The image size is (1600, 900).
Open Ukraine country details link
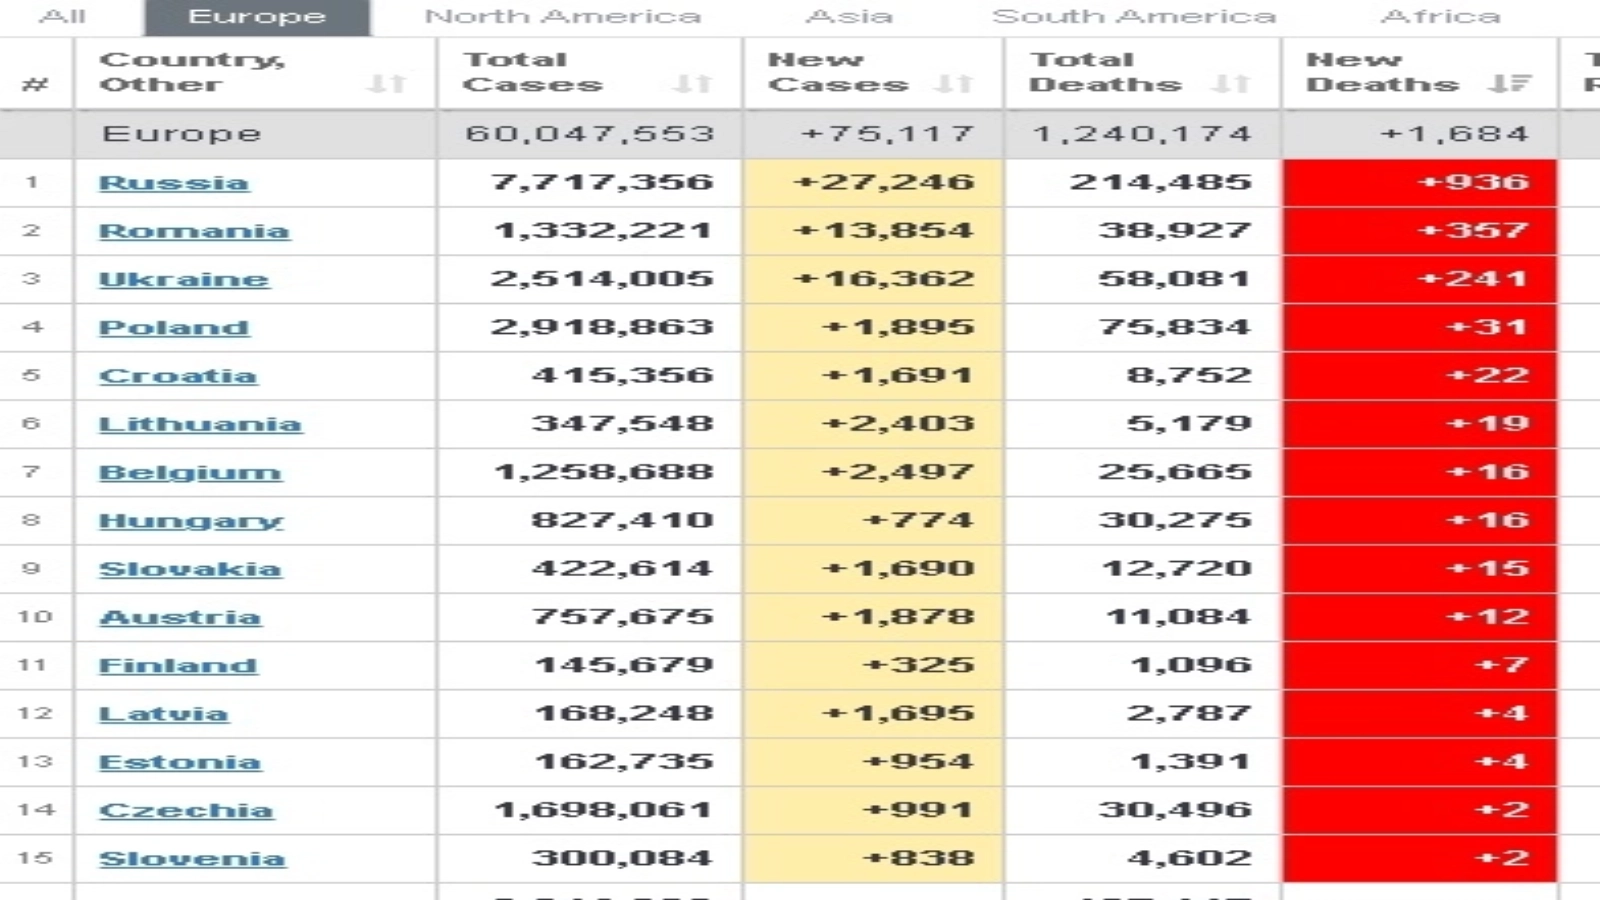[x=184, y=279]
